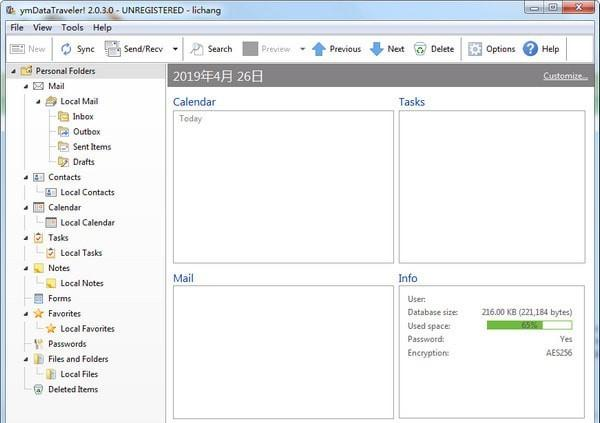The height and width of the screenshot is (423, 600).
Task: Open the Preview dropdown arrow
Action: pos(303,49)
